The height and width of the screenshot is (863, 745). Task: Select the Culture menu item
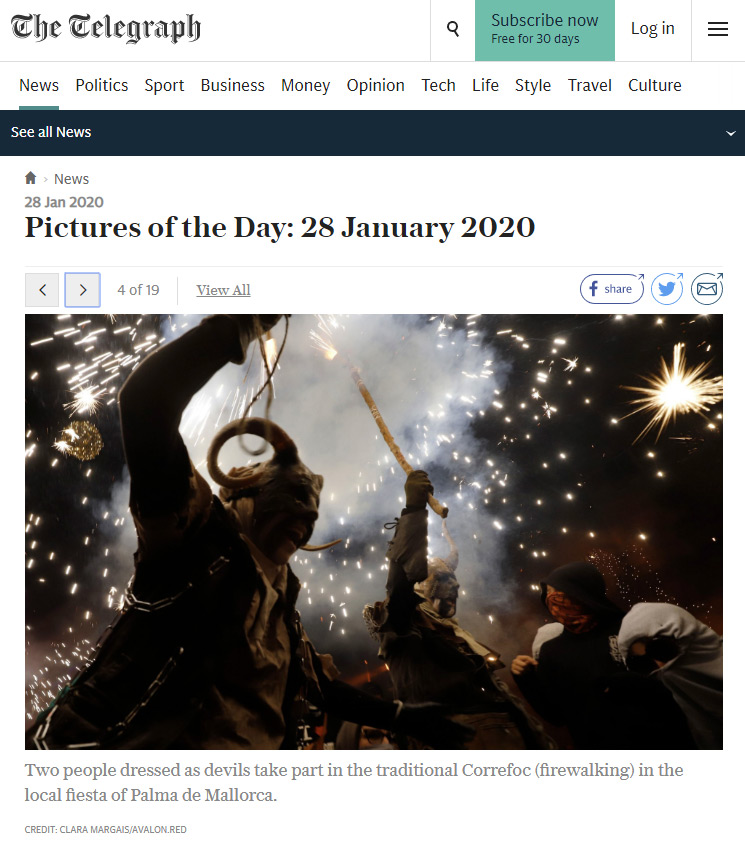click(x=655, y=85)
